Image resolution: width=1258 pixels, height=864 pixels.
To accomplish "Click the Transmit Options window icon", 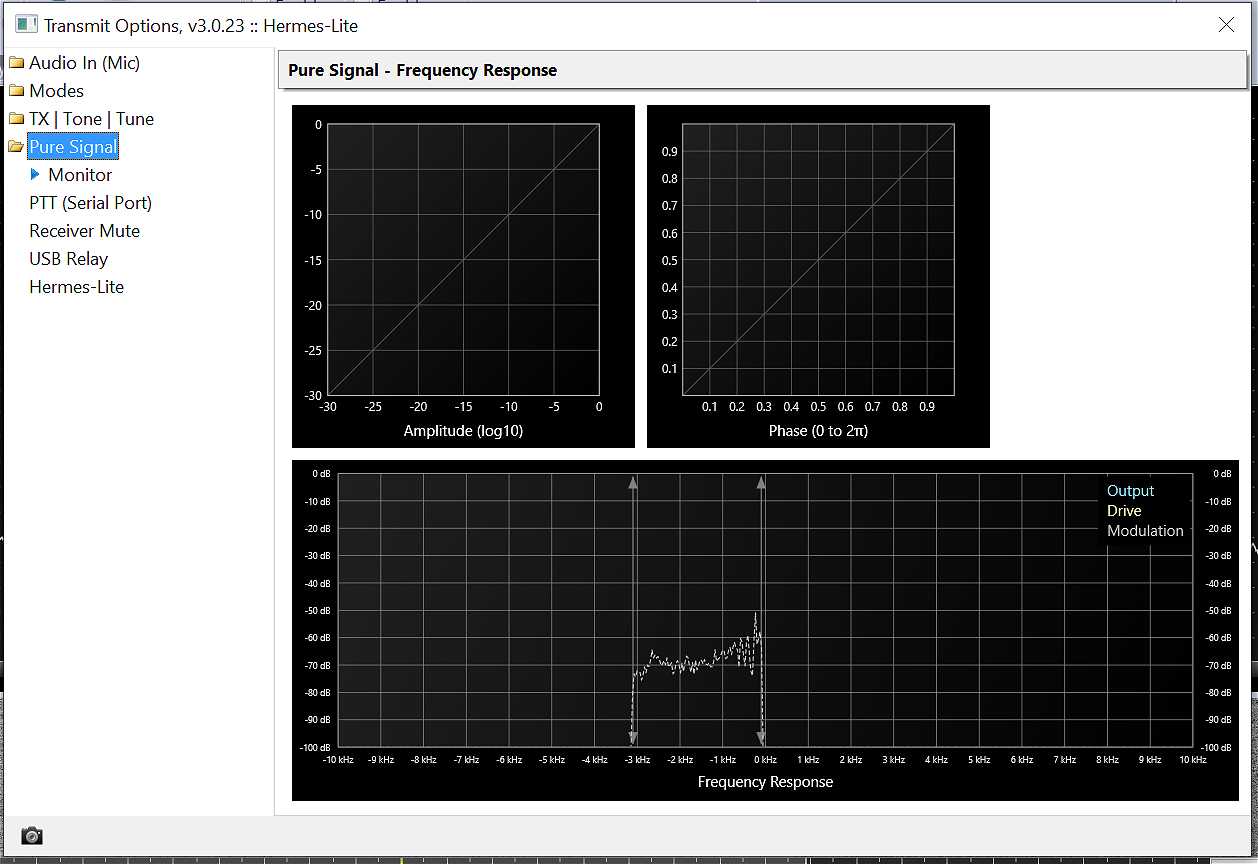I will (26, 25).
